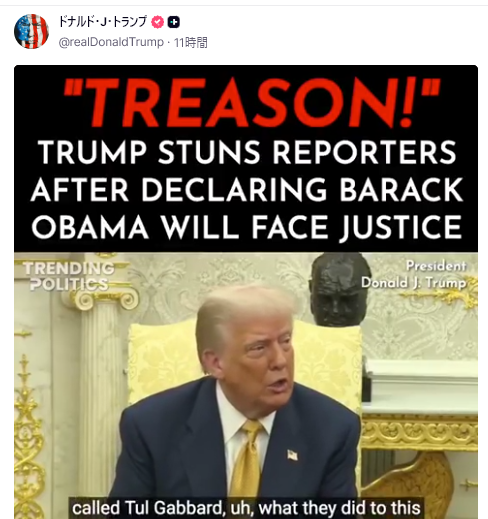Click the red "TREASON!" headline text
The height and width of the screenshot is (519, 488).
pyautogui.click(x=252, y=102)
